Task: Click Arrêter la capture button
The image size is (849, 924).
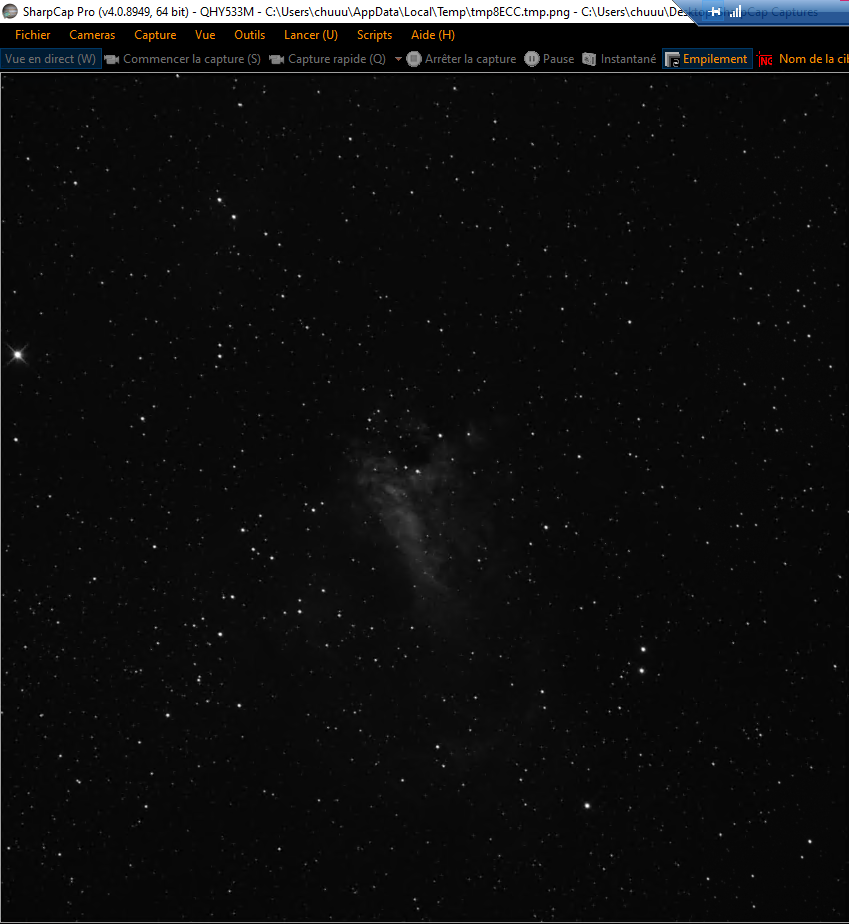Action: tap(461, 59)
